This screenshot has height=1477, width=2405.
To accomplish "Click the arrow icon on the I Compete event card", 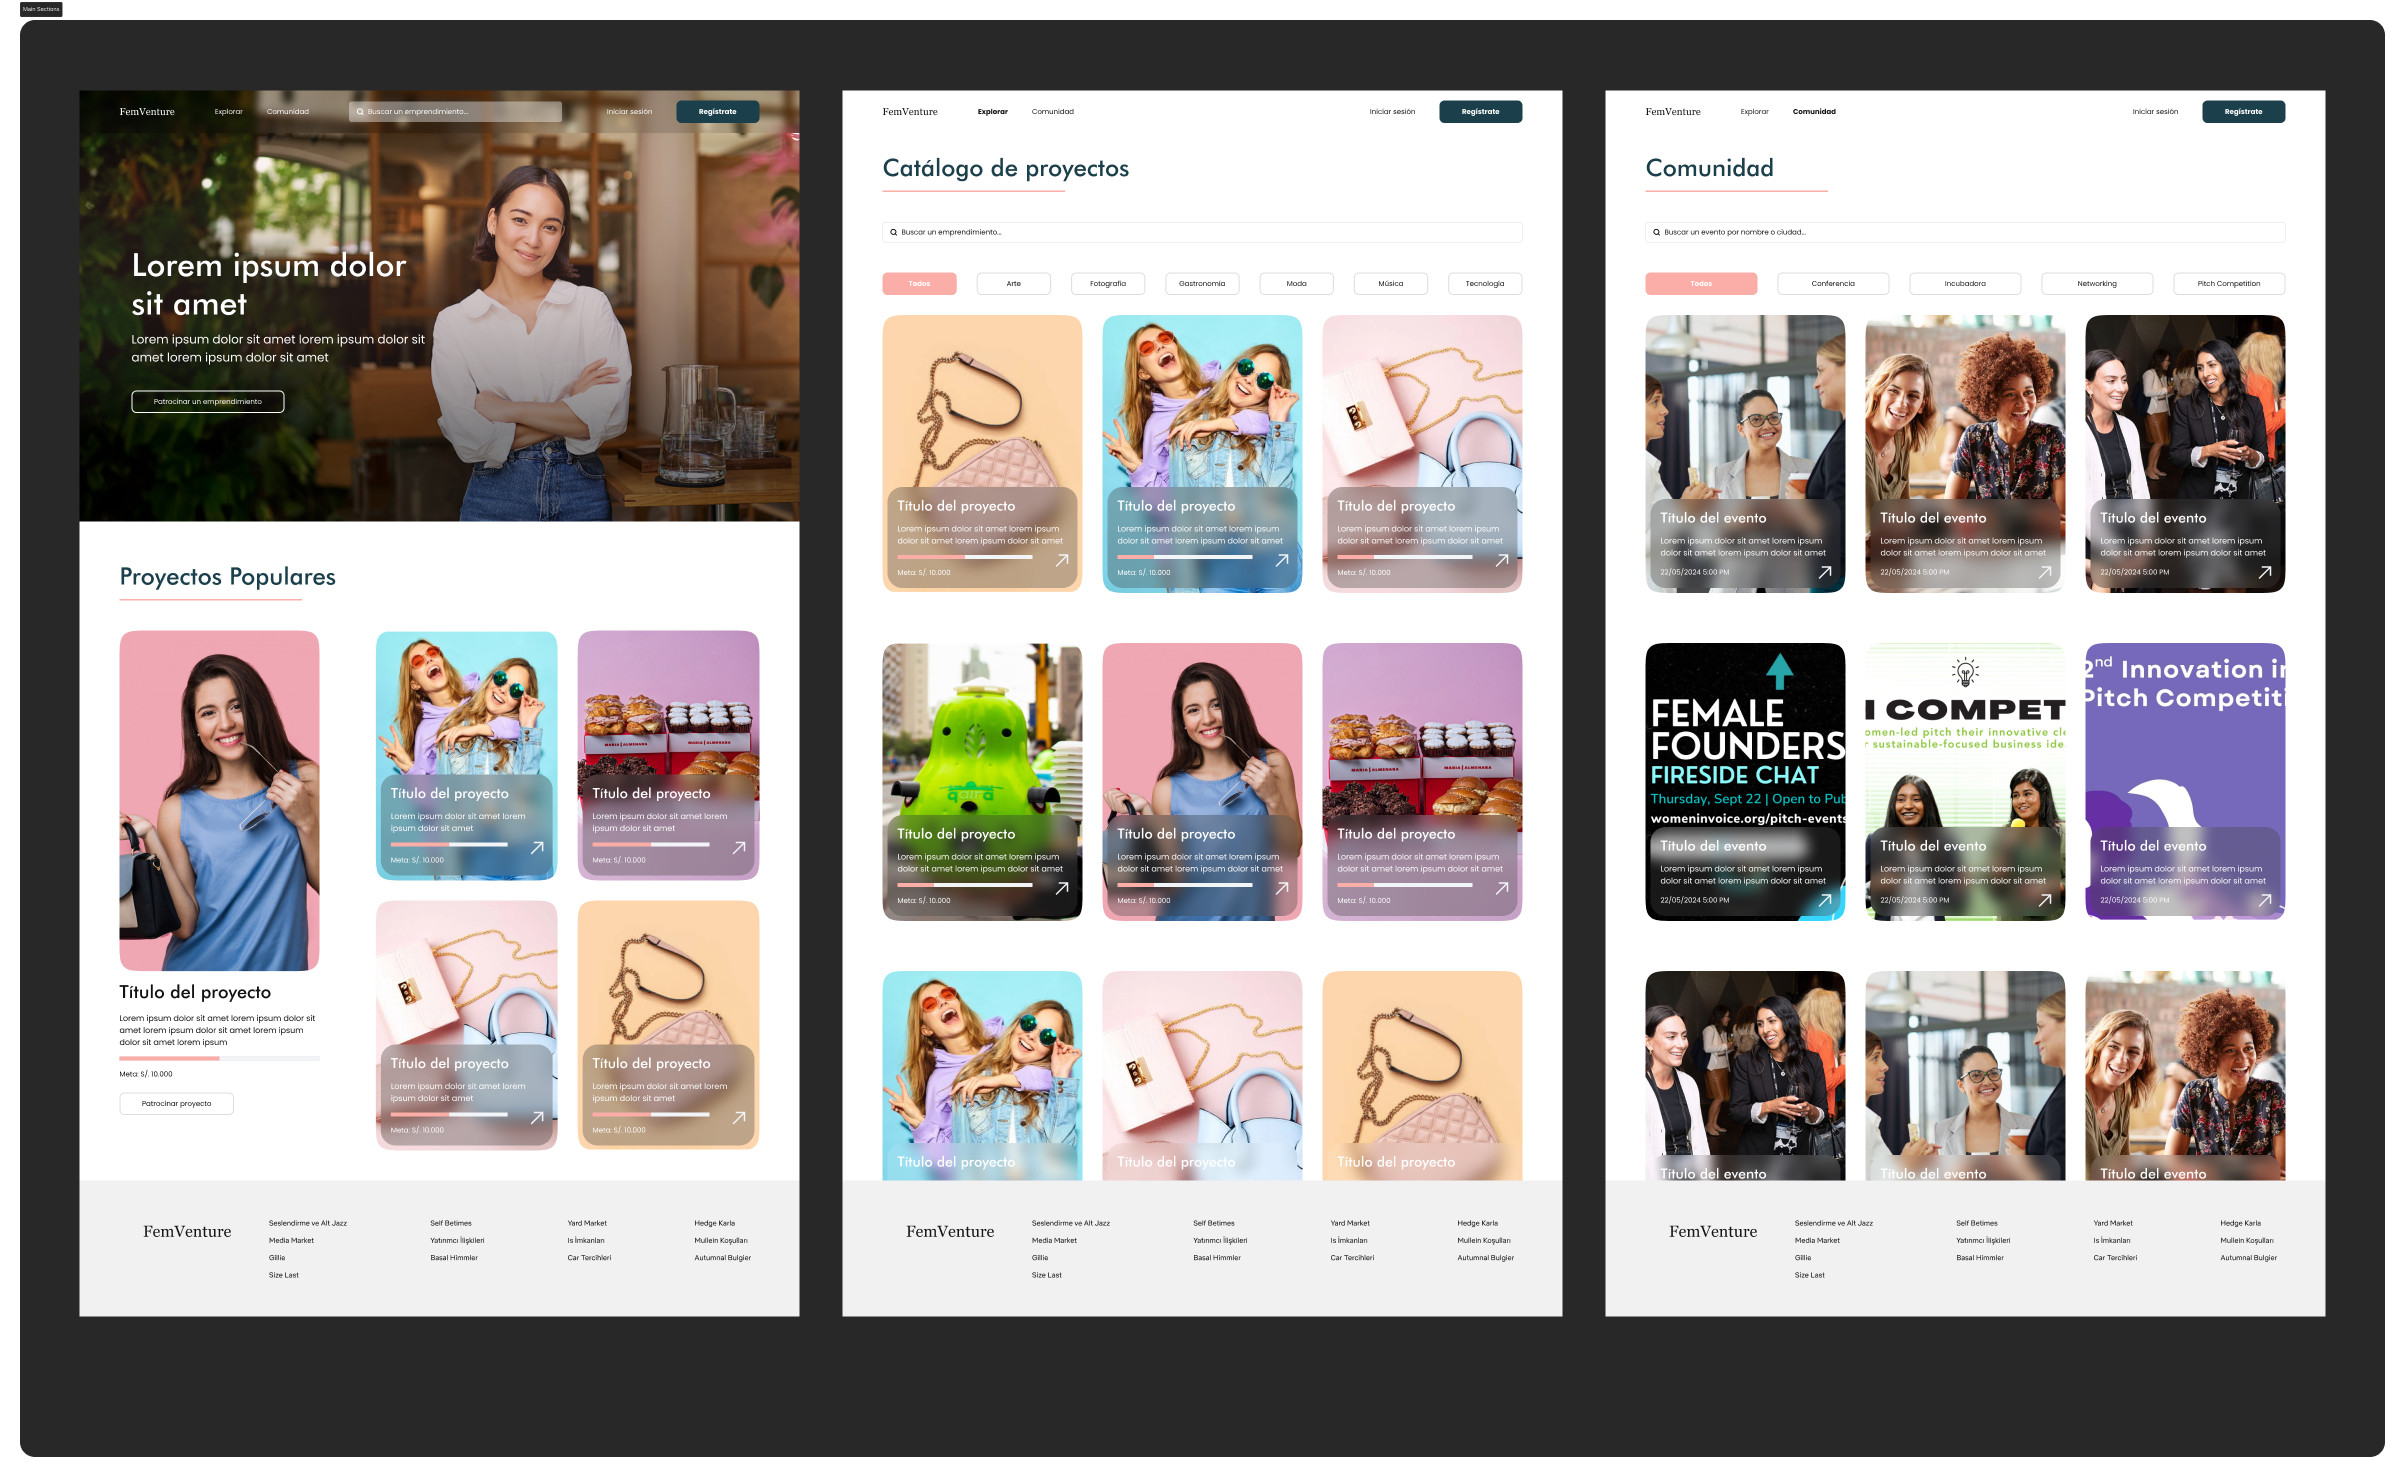I will point(2045,900).
